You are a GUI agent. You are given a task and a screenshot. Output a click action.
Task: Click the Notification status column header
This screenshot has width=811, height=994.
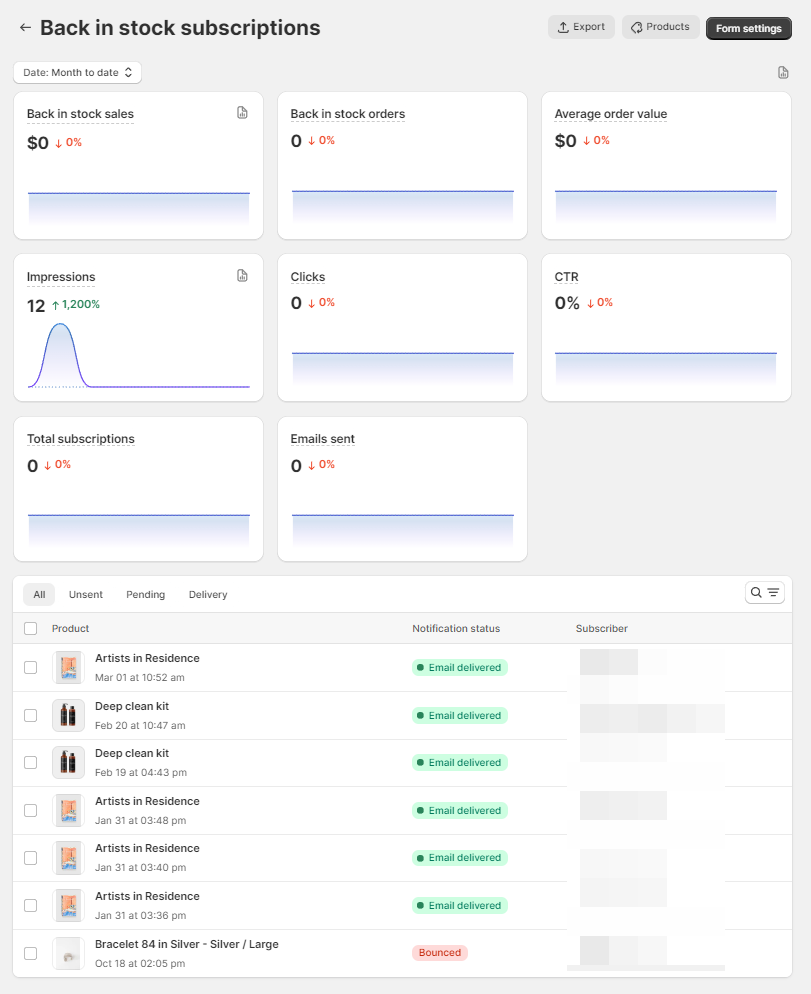point(456,628)
